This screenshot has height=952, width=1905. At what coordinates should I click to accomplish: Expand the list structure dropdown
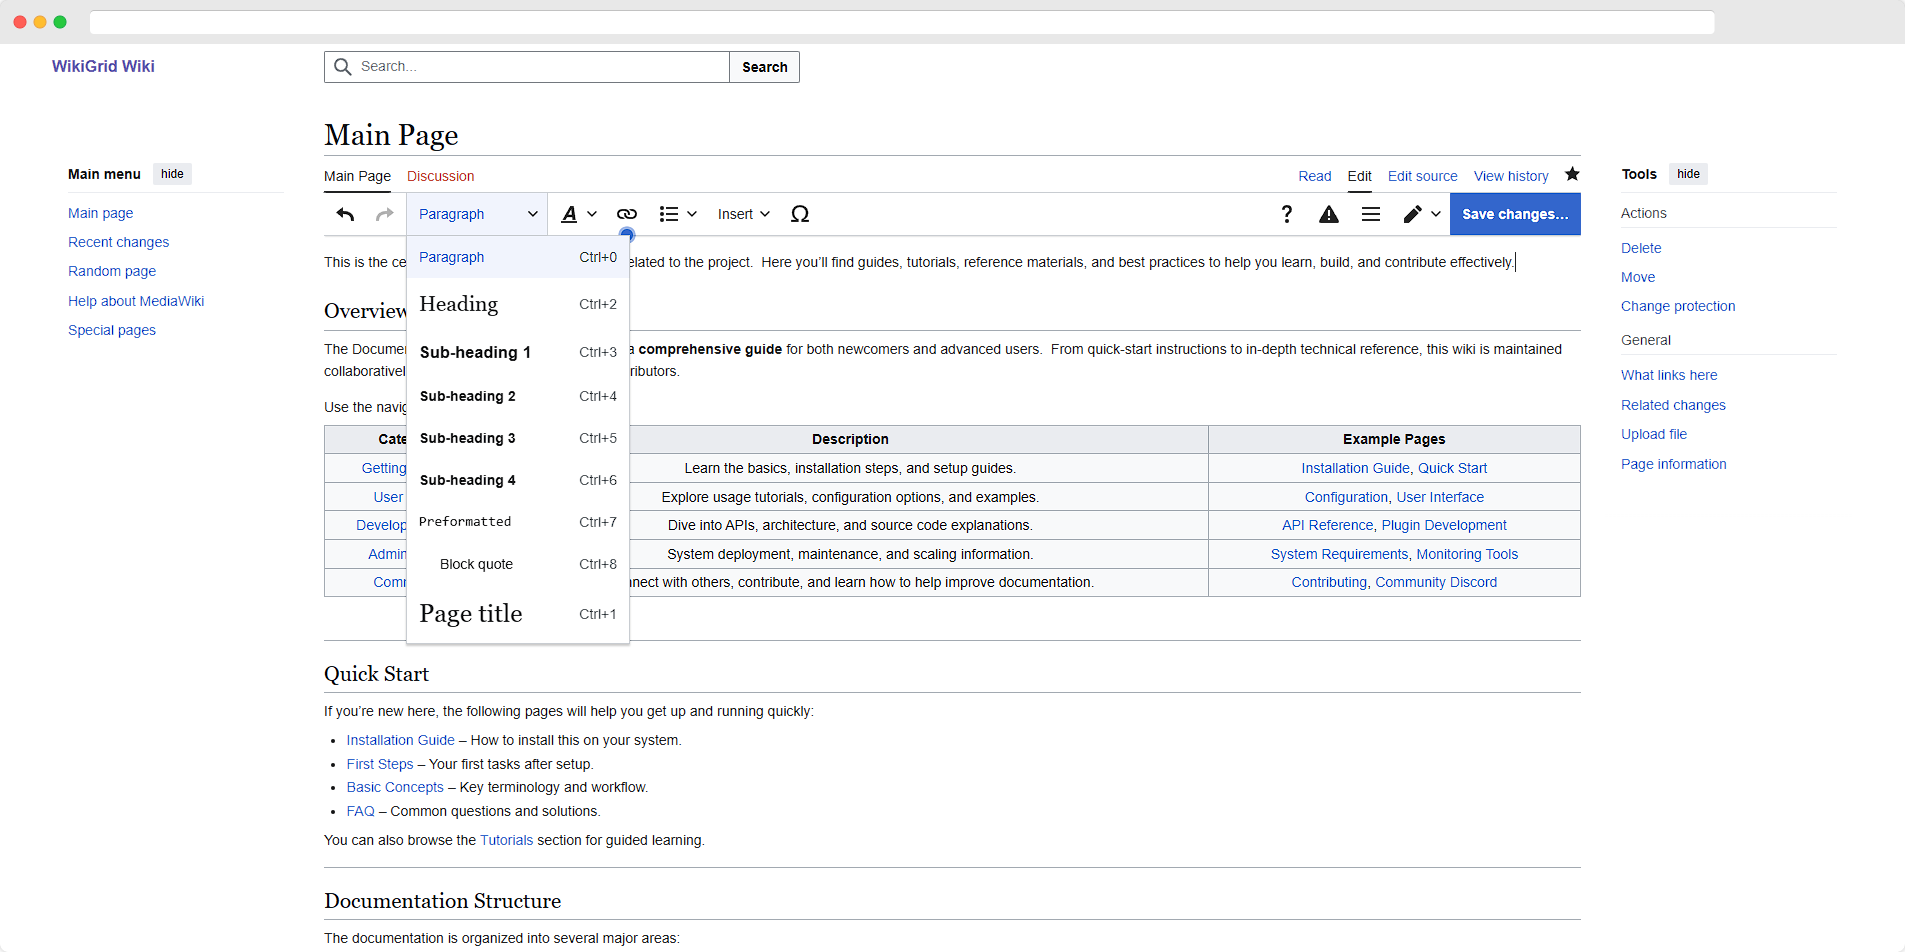coord(677,214)
